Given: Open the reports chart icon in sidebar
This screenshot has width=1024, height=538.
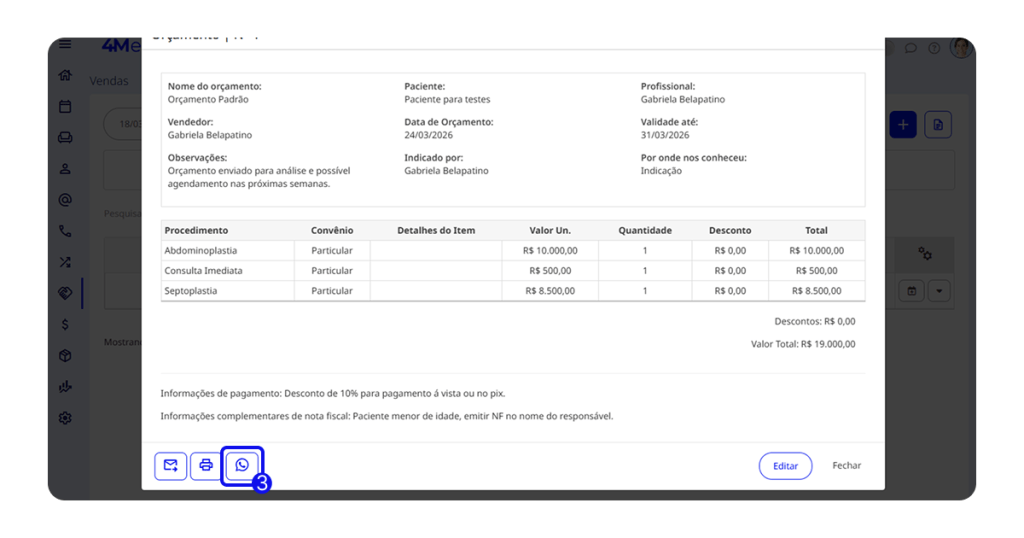Looking at the screenshot, I should click(x=65, y=387).
